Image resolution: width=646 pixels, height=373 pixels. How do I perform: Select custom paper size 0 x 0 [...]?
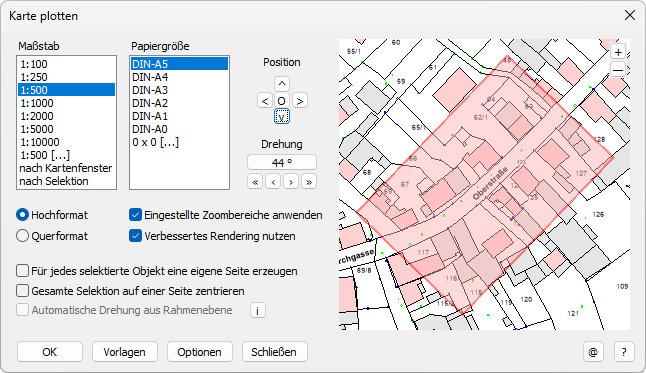pyautogui.click(x=179, y=142)
